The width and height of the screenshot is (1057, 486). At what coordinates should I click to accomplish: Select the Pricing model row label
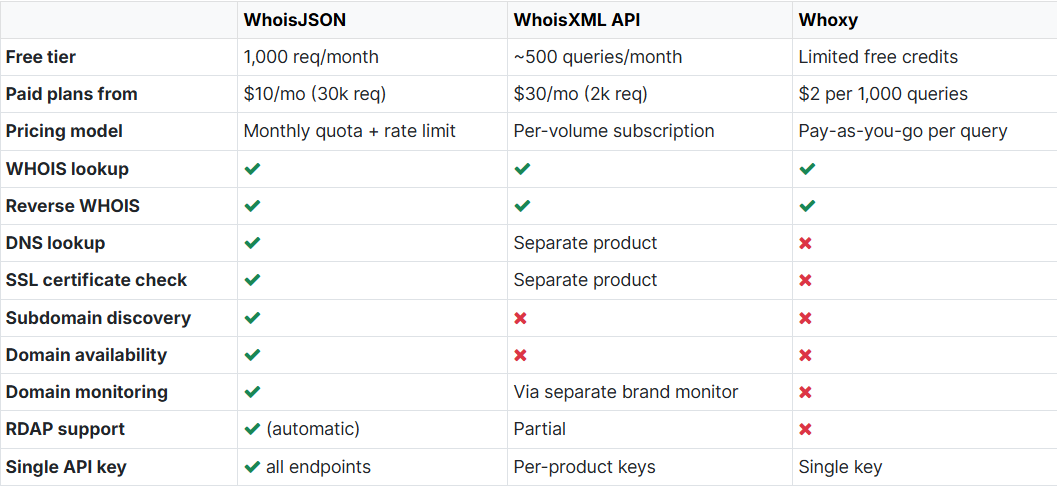64,131
